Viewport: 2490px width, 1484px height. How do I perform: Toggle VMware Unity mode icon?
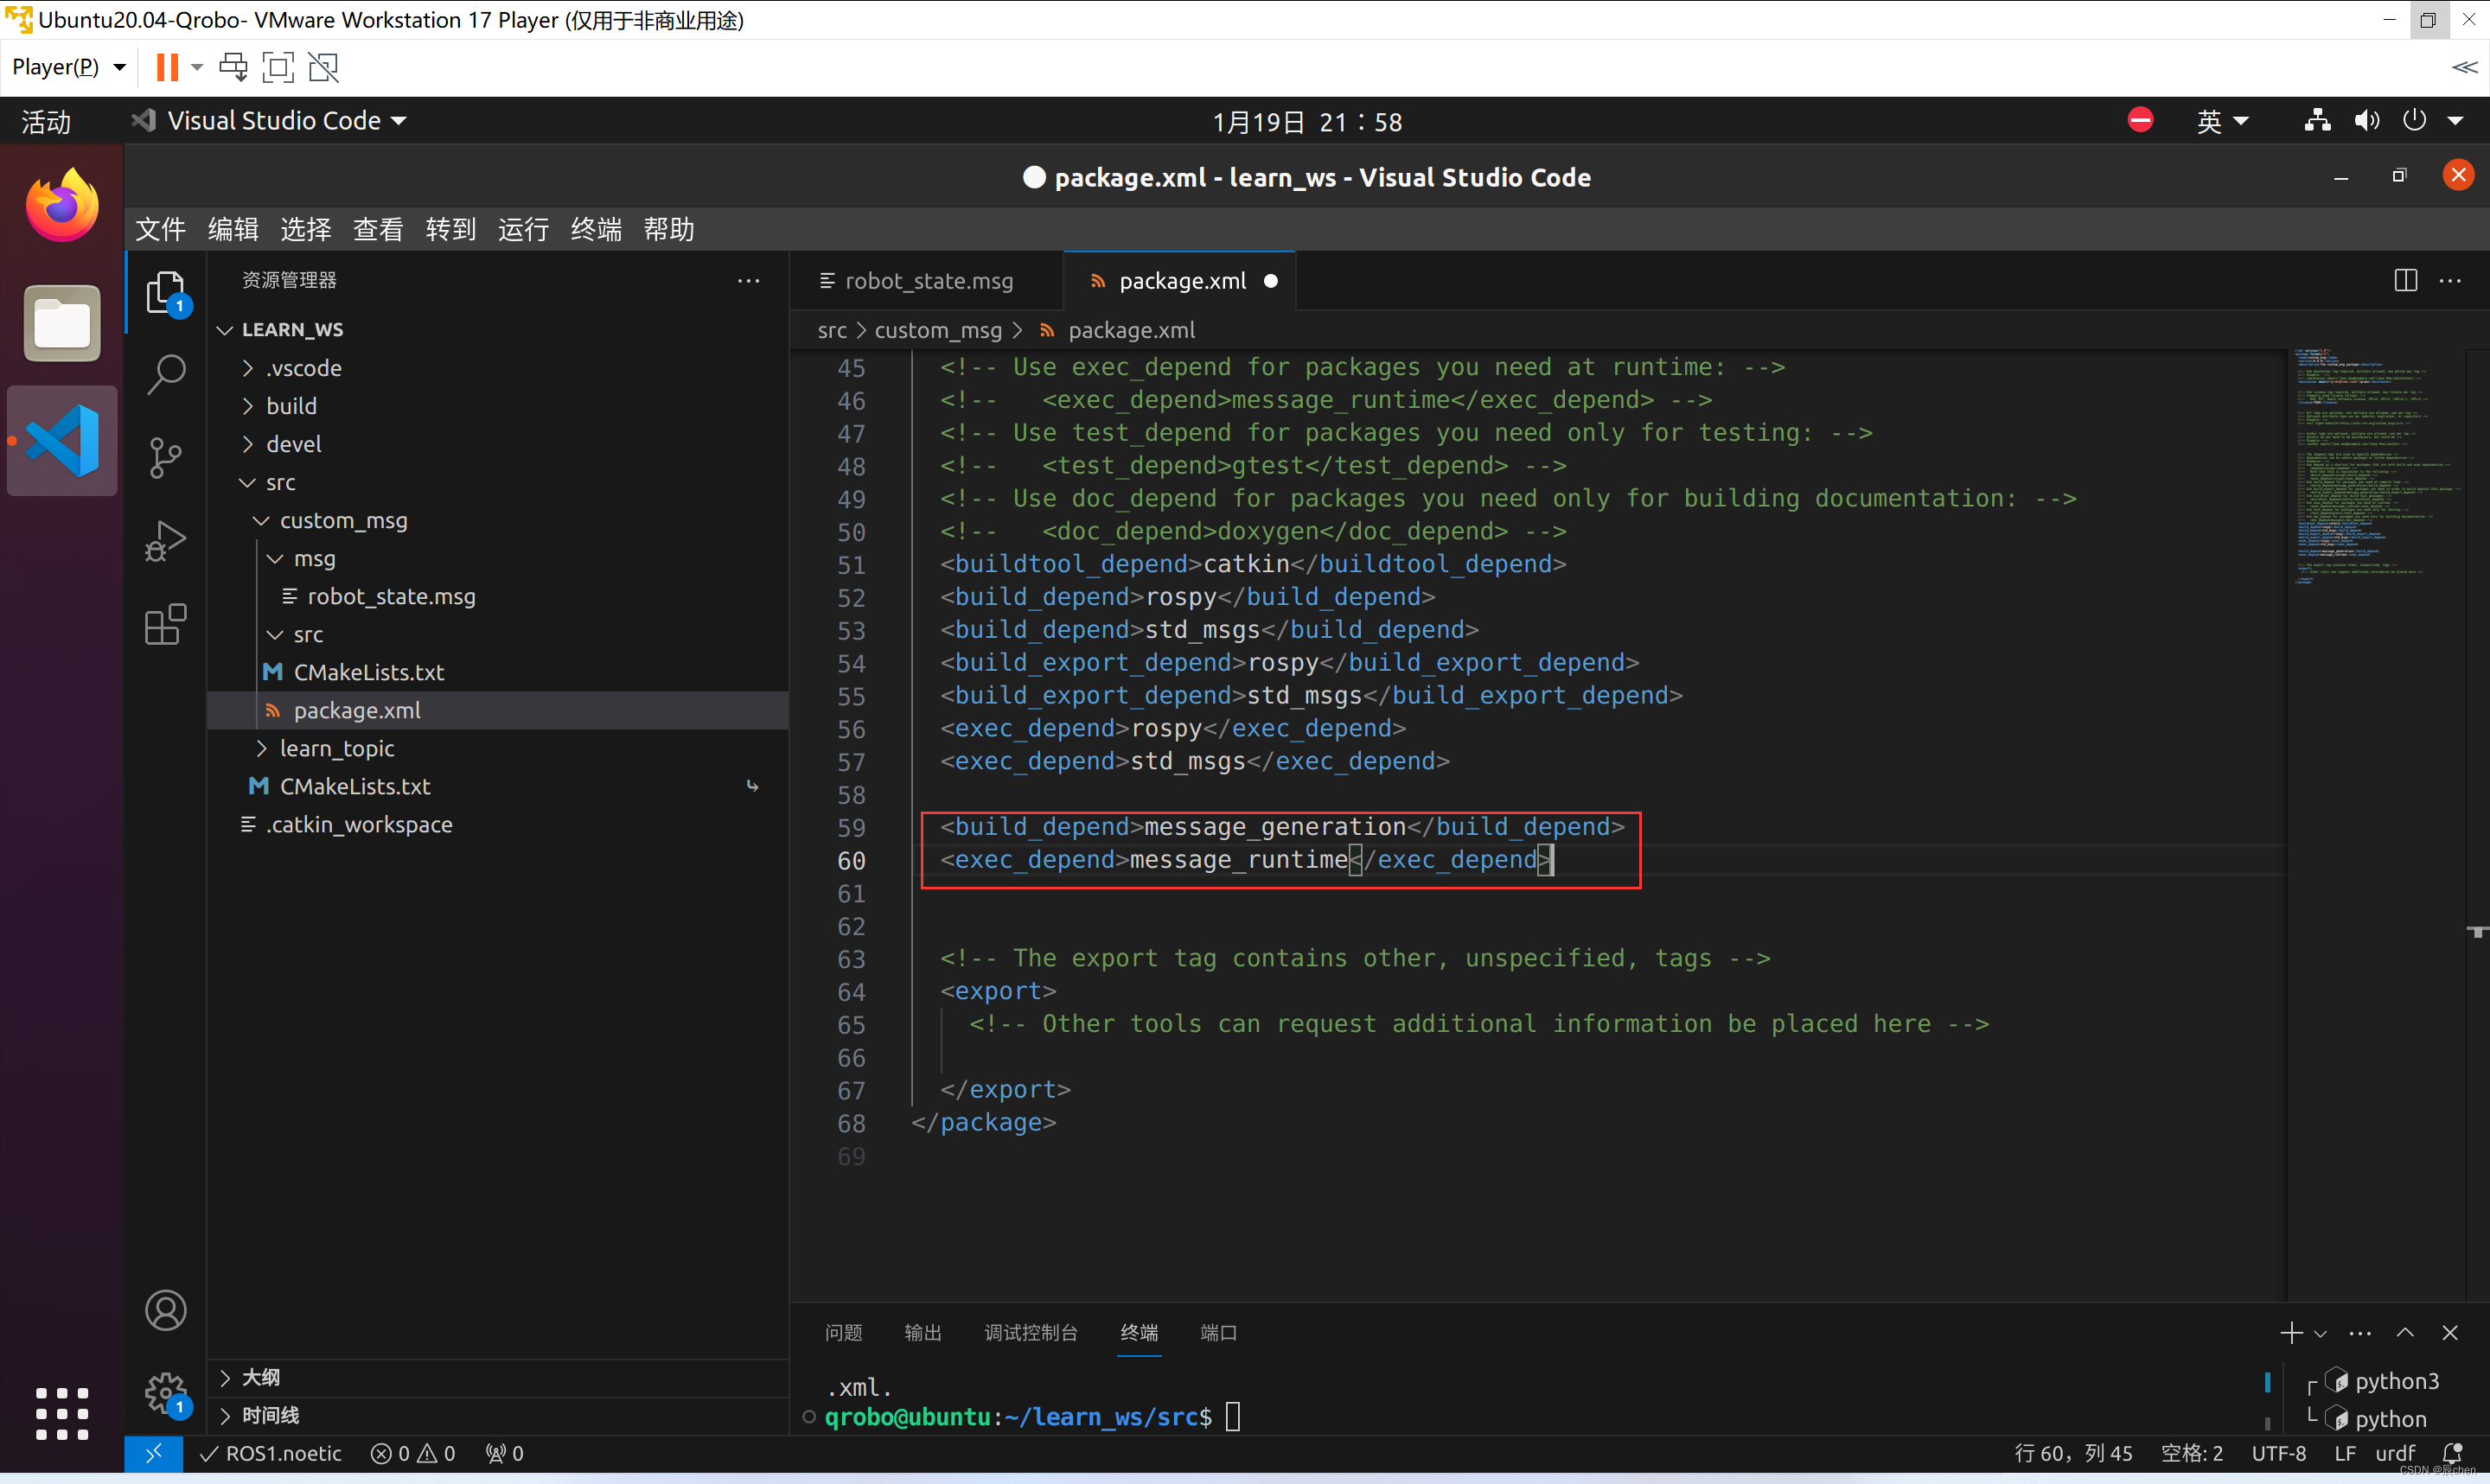pos(323,67)
